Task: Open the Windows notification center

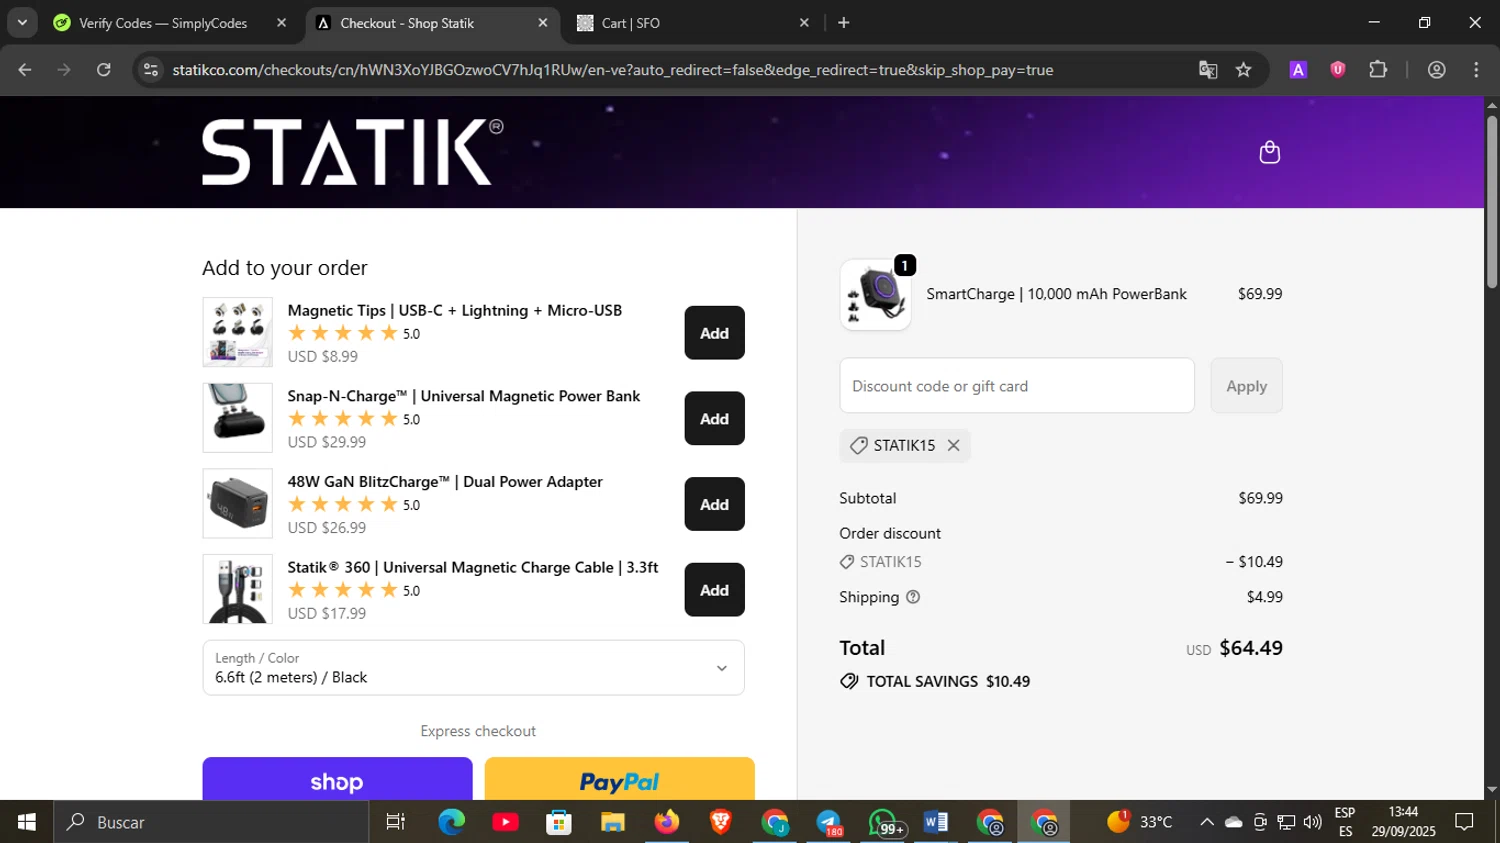Action: pyautogui.click(x=1465, y=822)
